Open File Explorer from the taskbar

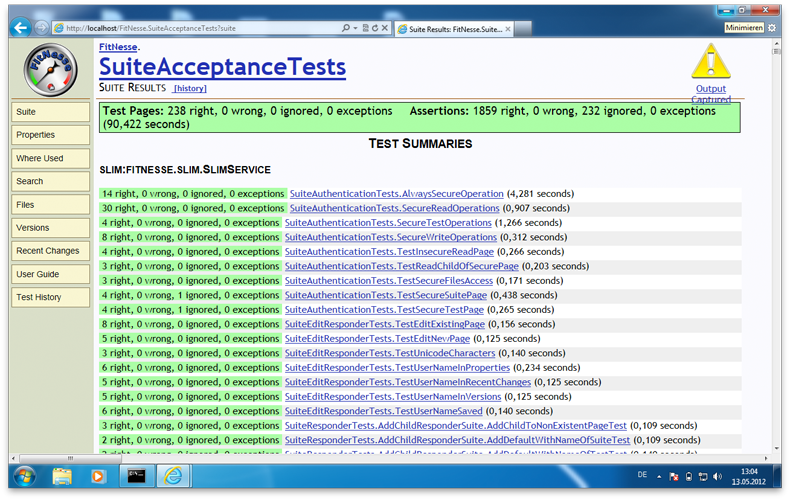(62, 476)
